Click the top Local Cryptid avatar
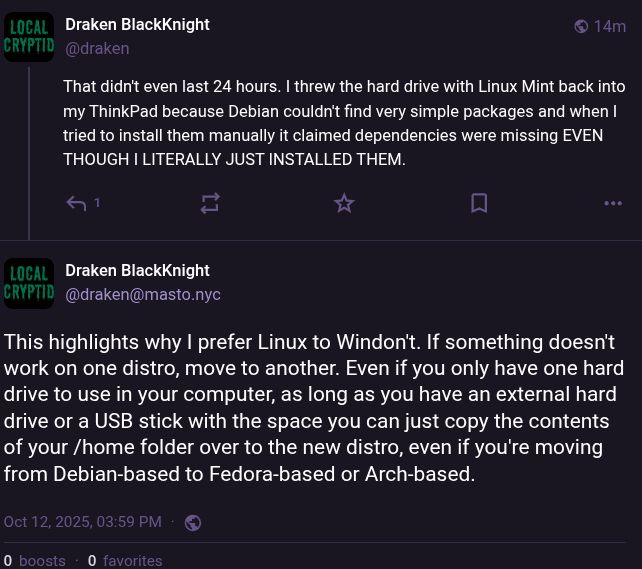The width and height of the screenshot is (642, 569). coord(29,37)
